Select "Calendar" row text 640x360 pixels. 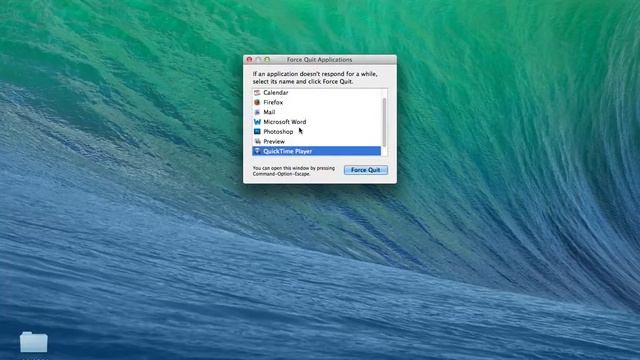pos(276,93)
